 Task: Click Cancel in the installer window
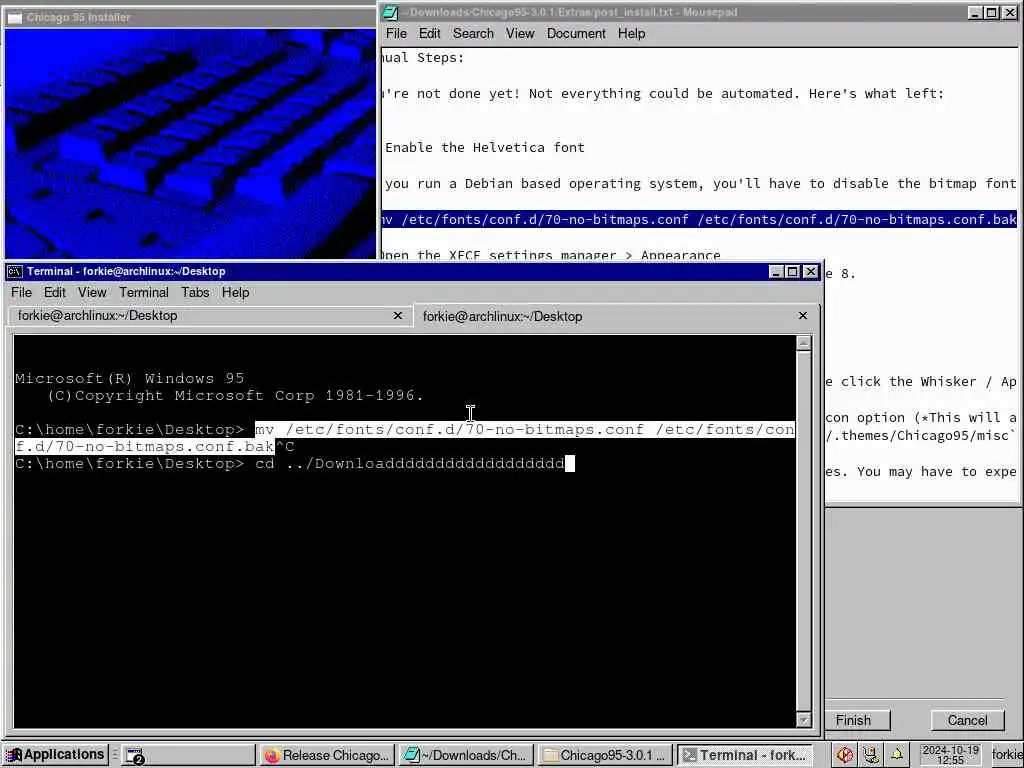coord(967,720)
